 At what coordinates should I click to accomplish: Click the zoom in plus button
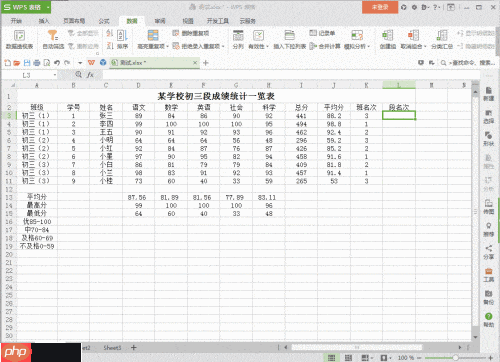click(x=490, y=358)
